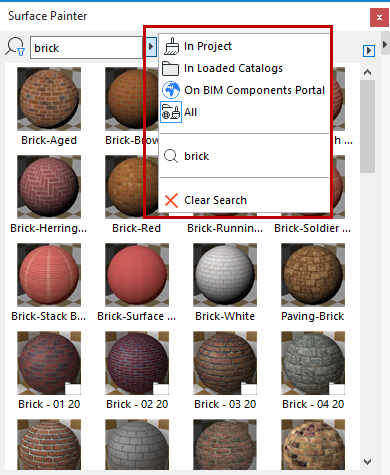Screen dimensions: 390x475
Task: Open the search options dropdown arrow
Action: point(151,47)
